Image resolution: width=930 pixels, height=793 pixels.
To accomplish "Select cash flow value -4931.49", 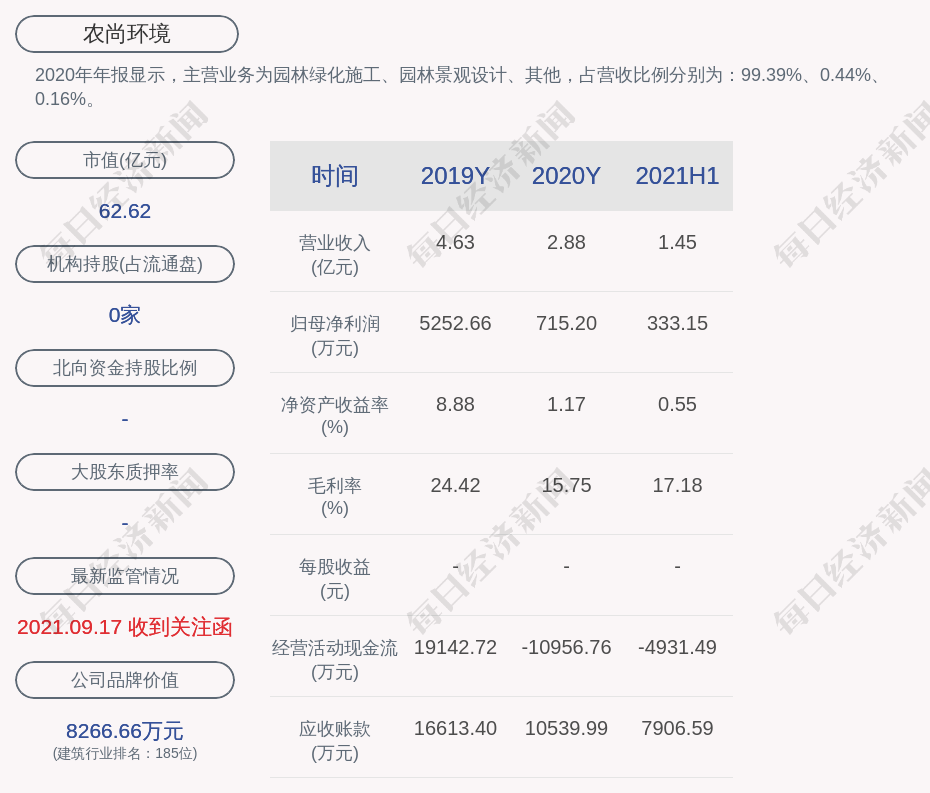I will [x=677, y=647].
